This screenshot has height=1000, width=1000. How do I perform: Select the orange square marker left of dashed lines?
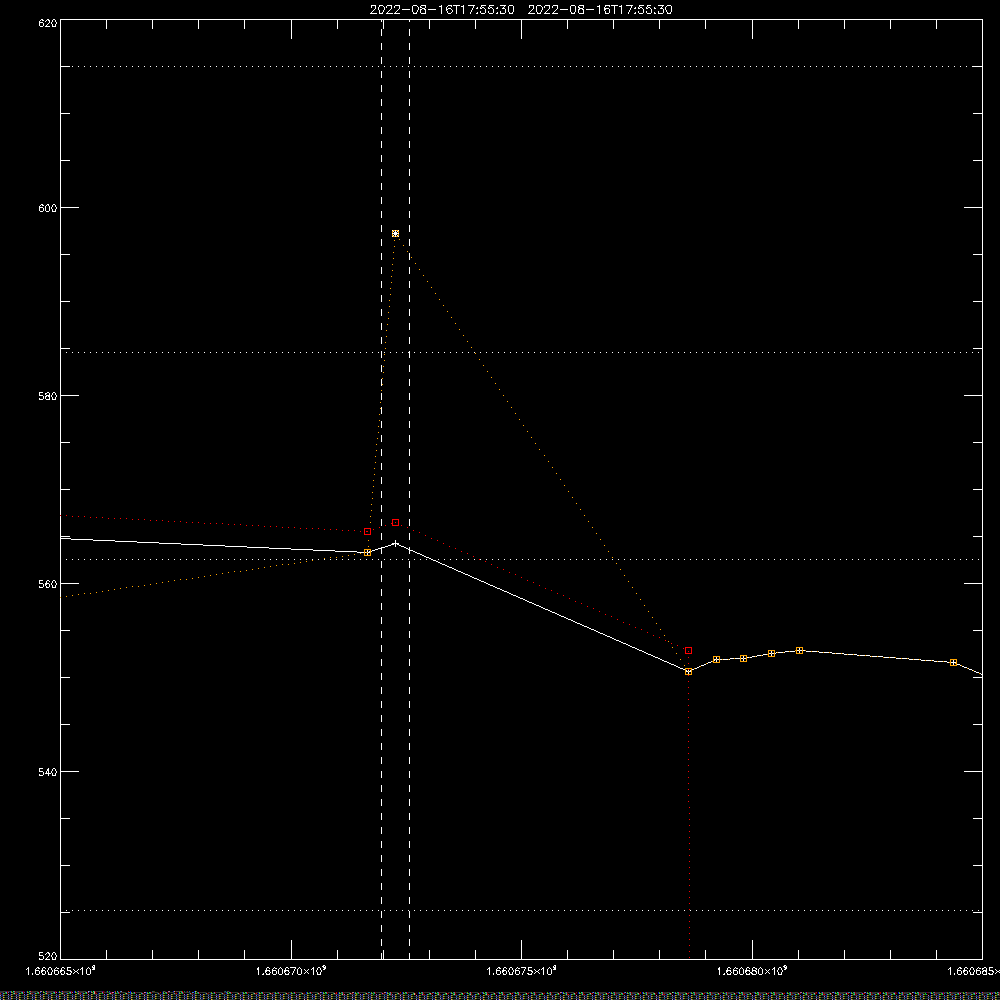tap(367, 552)
